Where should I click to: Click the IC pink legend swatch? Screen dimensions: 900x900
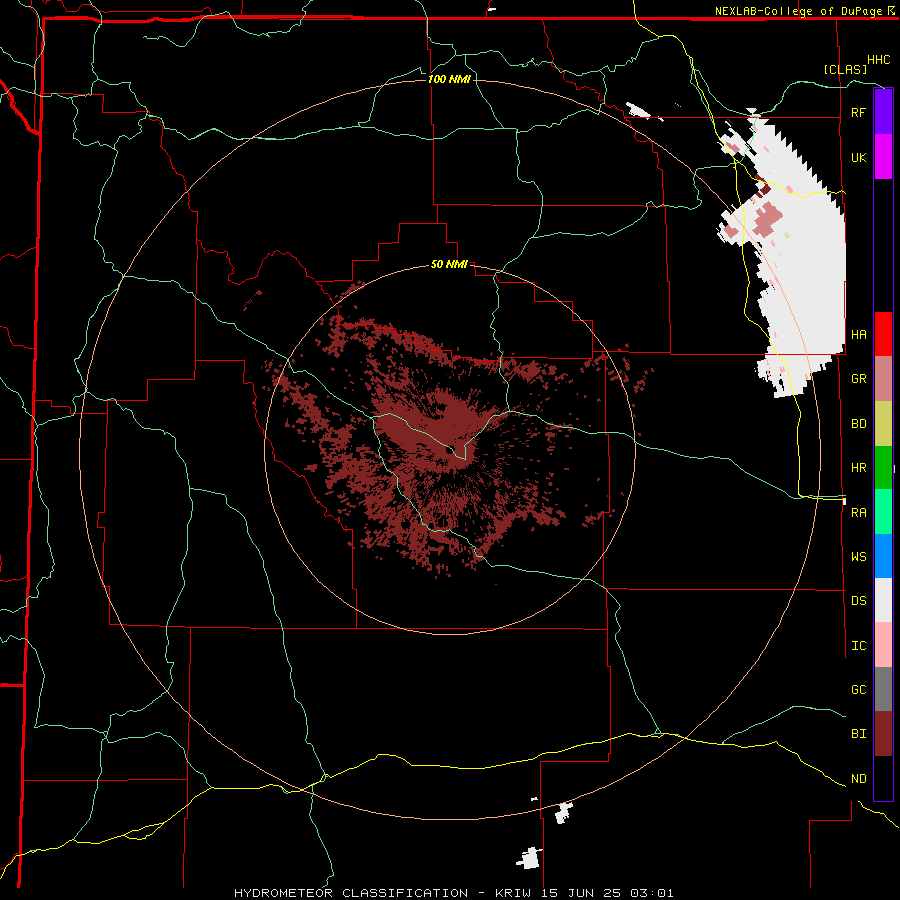point(883,645)
